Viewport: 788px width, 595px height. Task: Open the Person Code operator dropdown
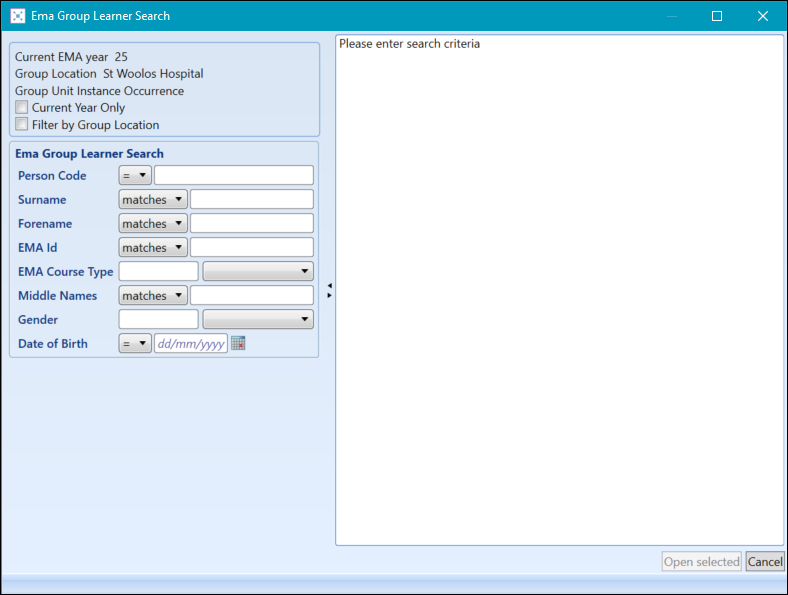tap(135, 175)
